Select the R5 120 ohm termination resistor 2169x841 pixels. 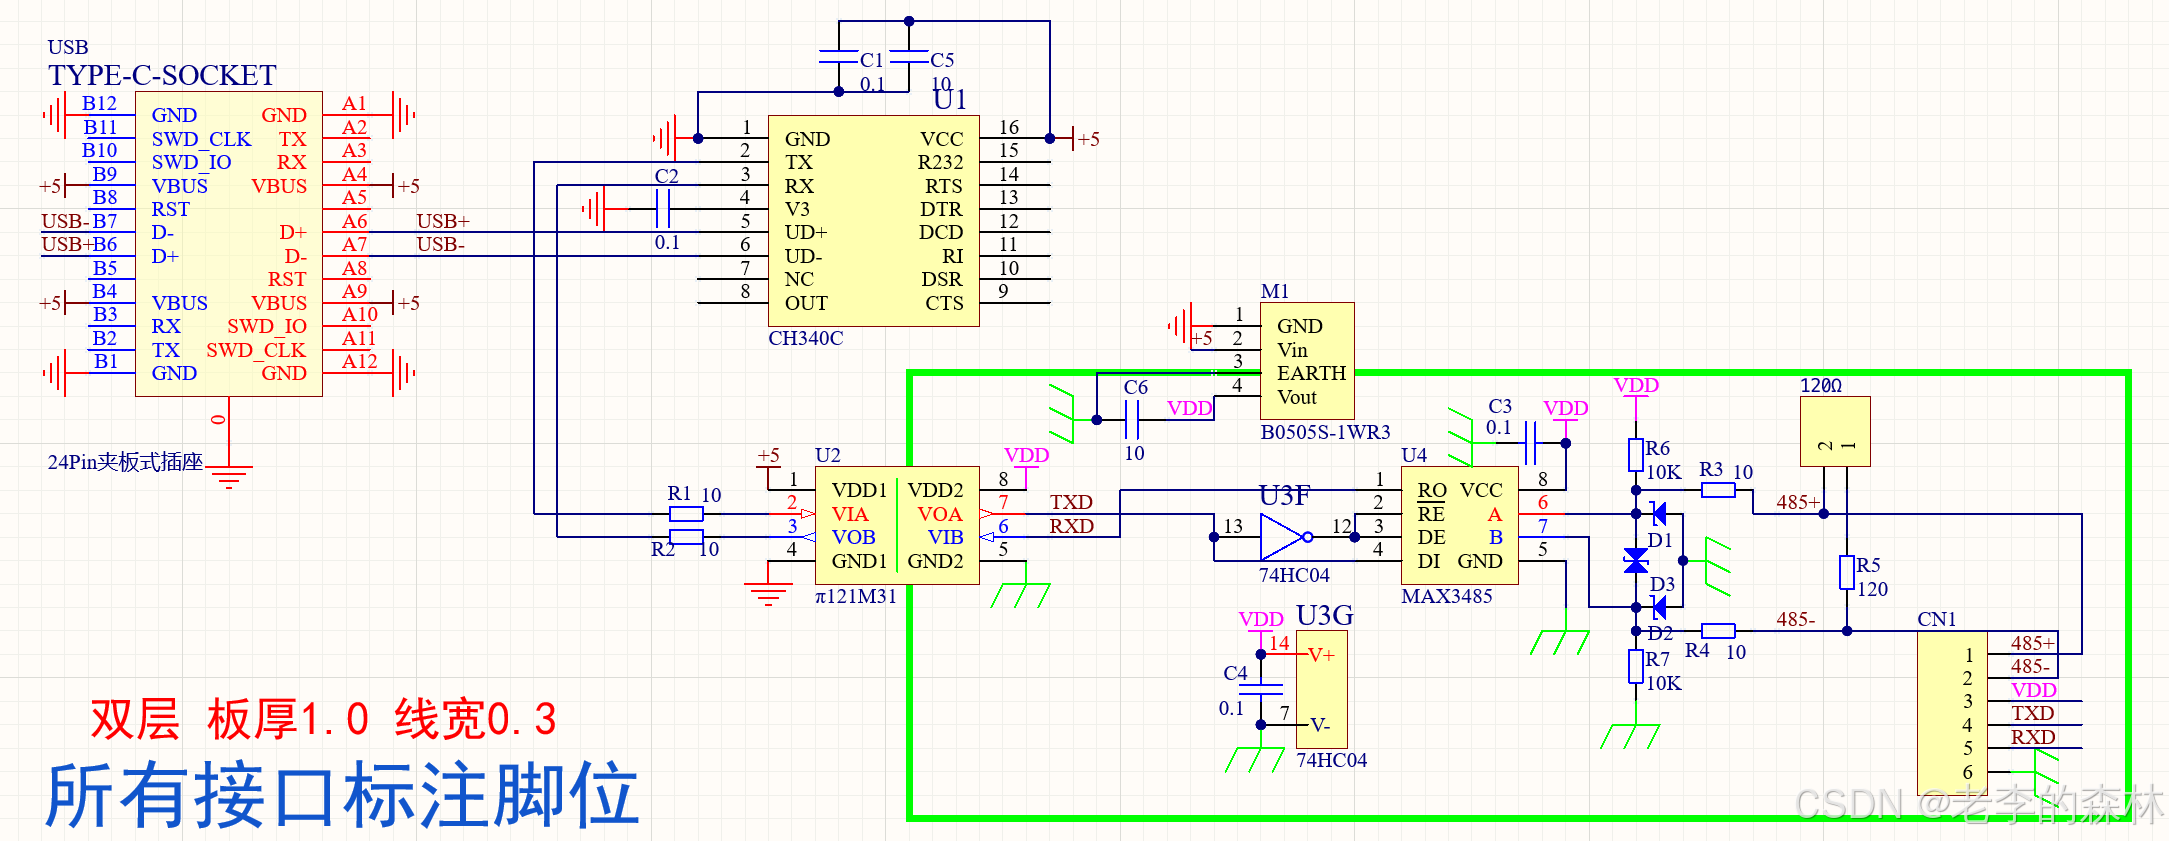tap(1847, 572)
